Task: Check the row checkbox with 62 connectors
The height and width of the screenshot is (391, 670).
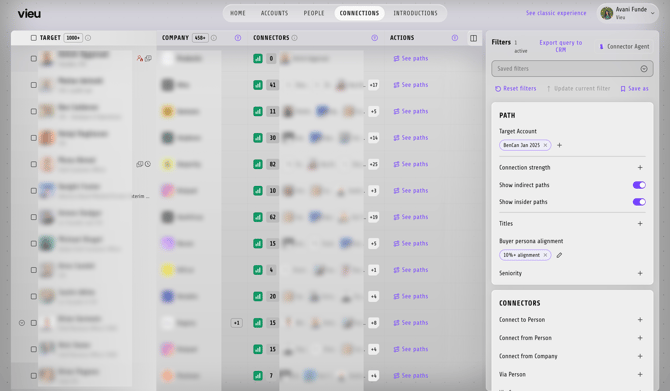Action: coord(34,217)
